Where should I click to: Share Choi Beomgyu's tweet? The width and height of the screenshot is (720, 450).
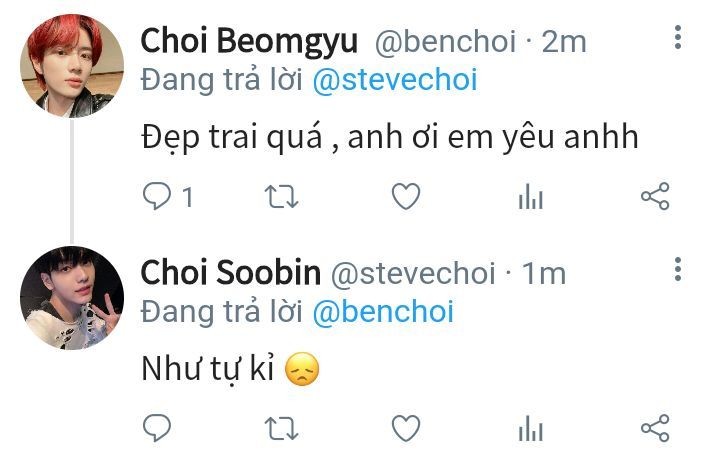pos(654,197)
